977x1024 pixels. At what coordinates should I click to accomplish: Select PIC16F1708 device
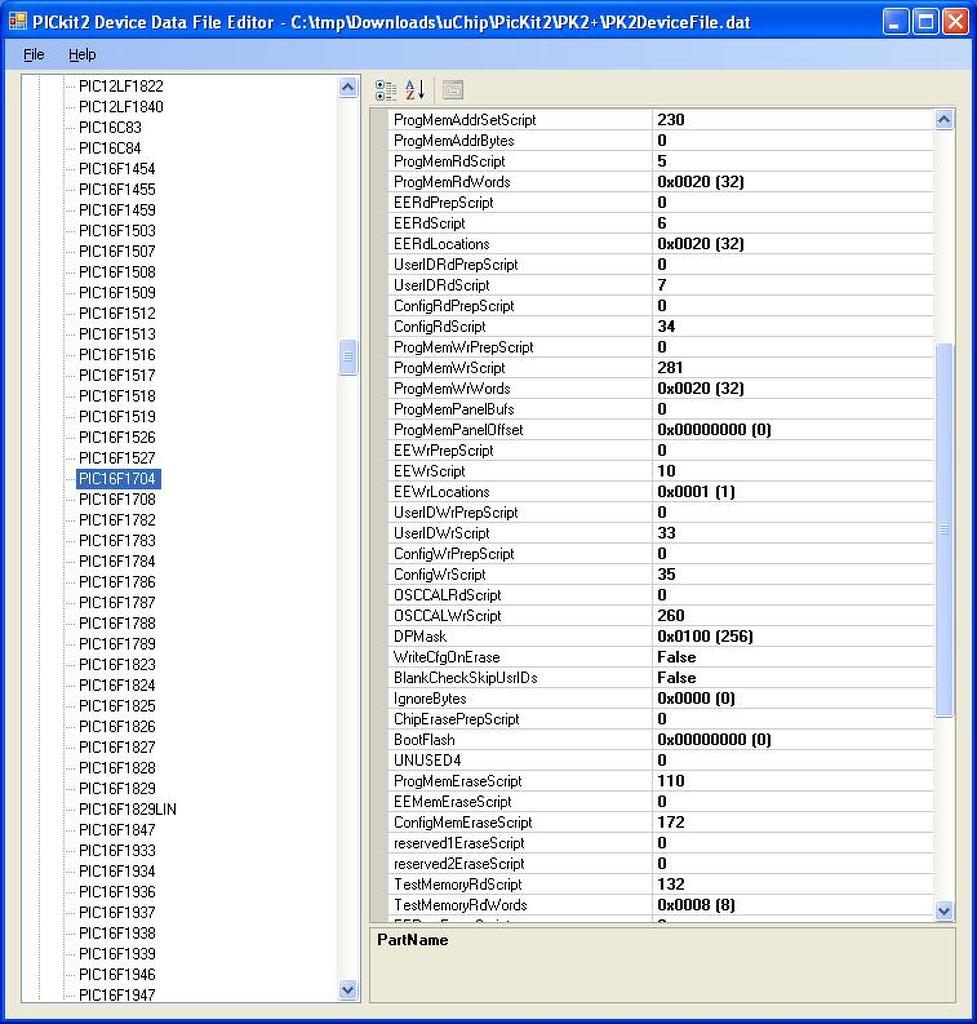point(117,500)
